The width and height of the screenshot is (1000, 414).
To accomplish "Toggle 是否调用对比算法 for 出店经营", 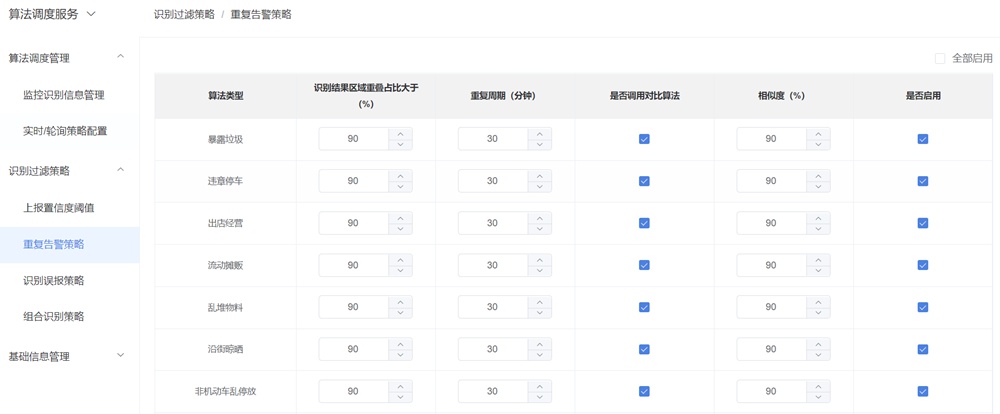I will click(644, 223).
